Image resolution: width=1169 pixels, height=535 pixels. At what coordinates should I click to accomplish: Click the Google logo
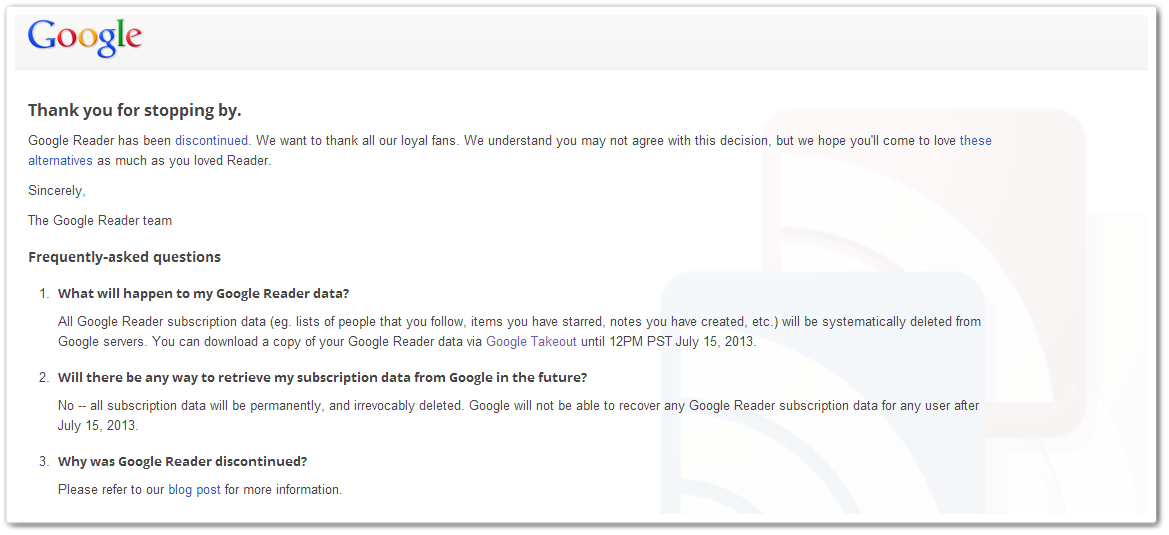pyautogui.click(x=84, y=38)
